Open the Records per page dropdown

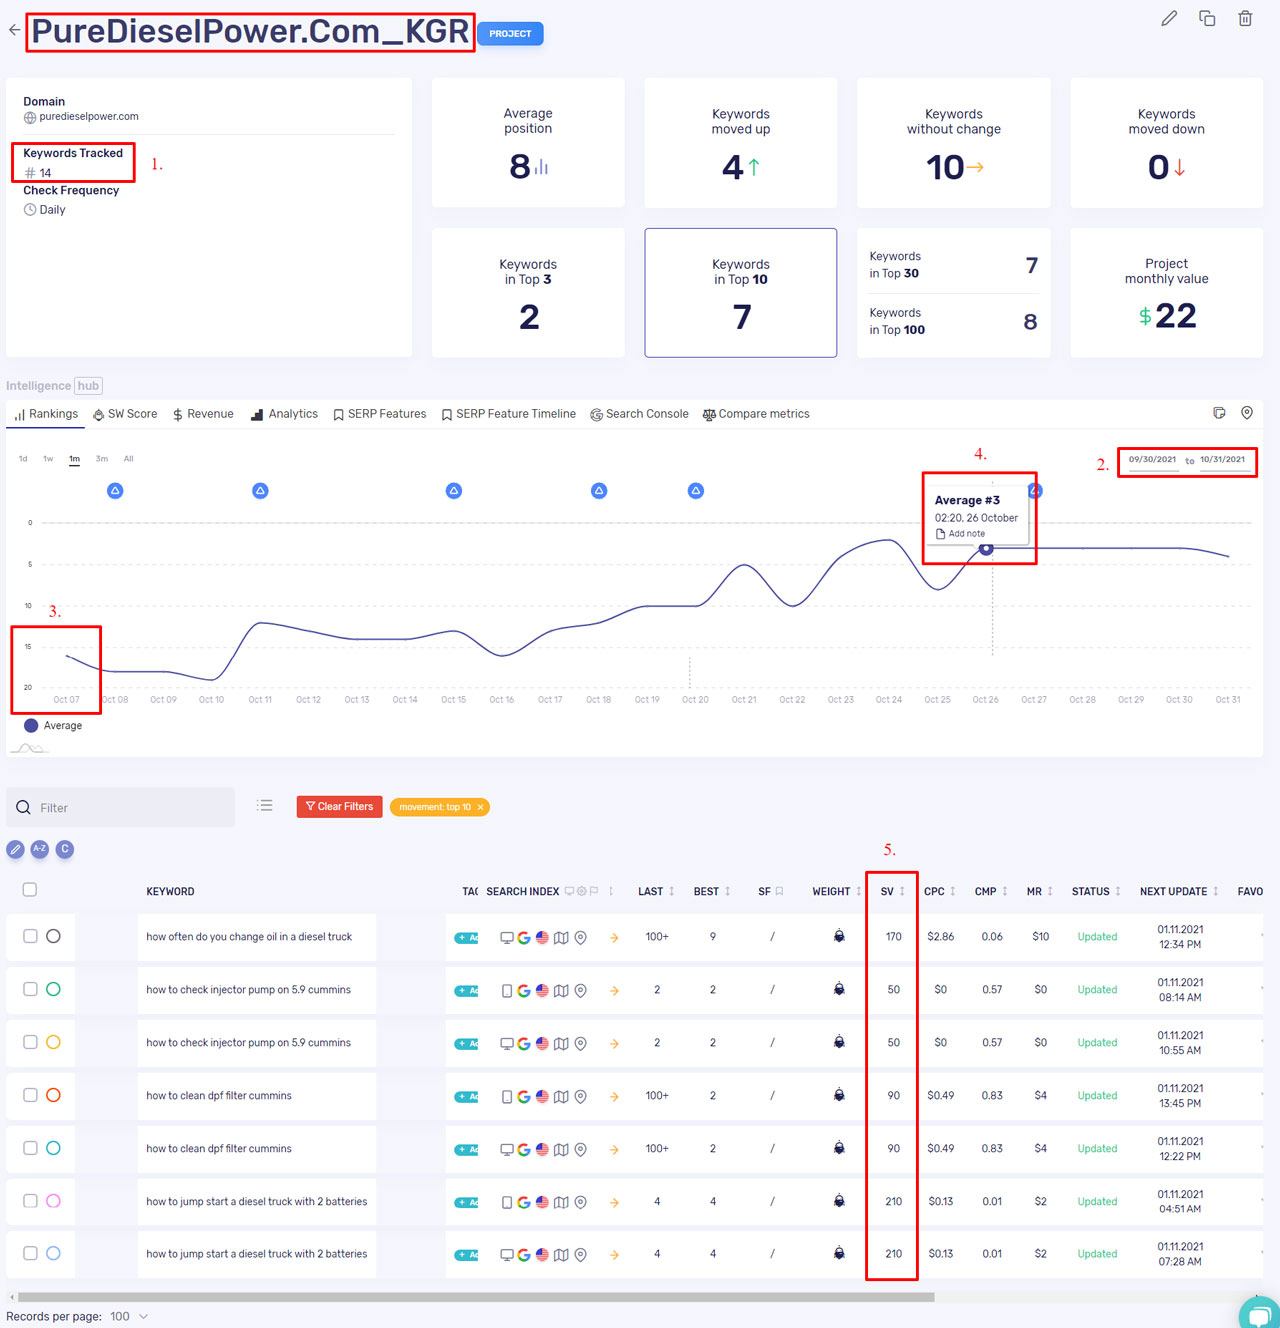(x=127, y=1316)
